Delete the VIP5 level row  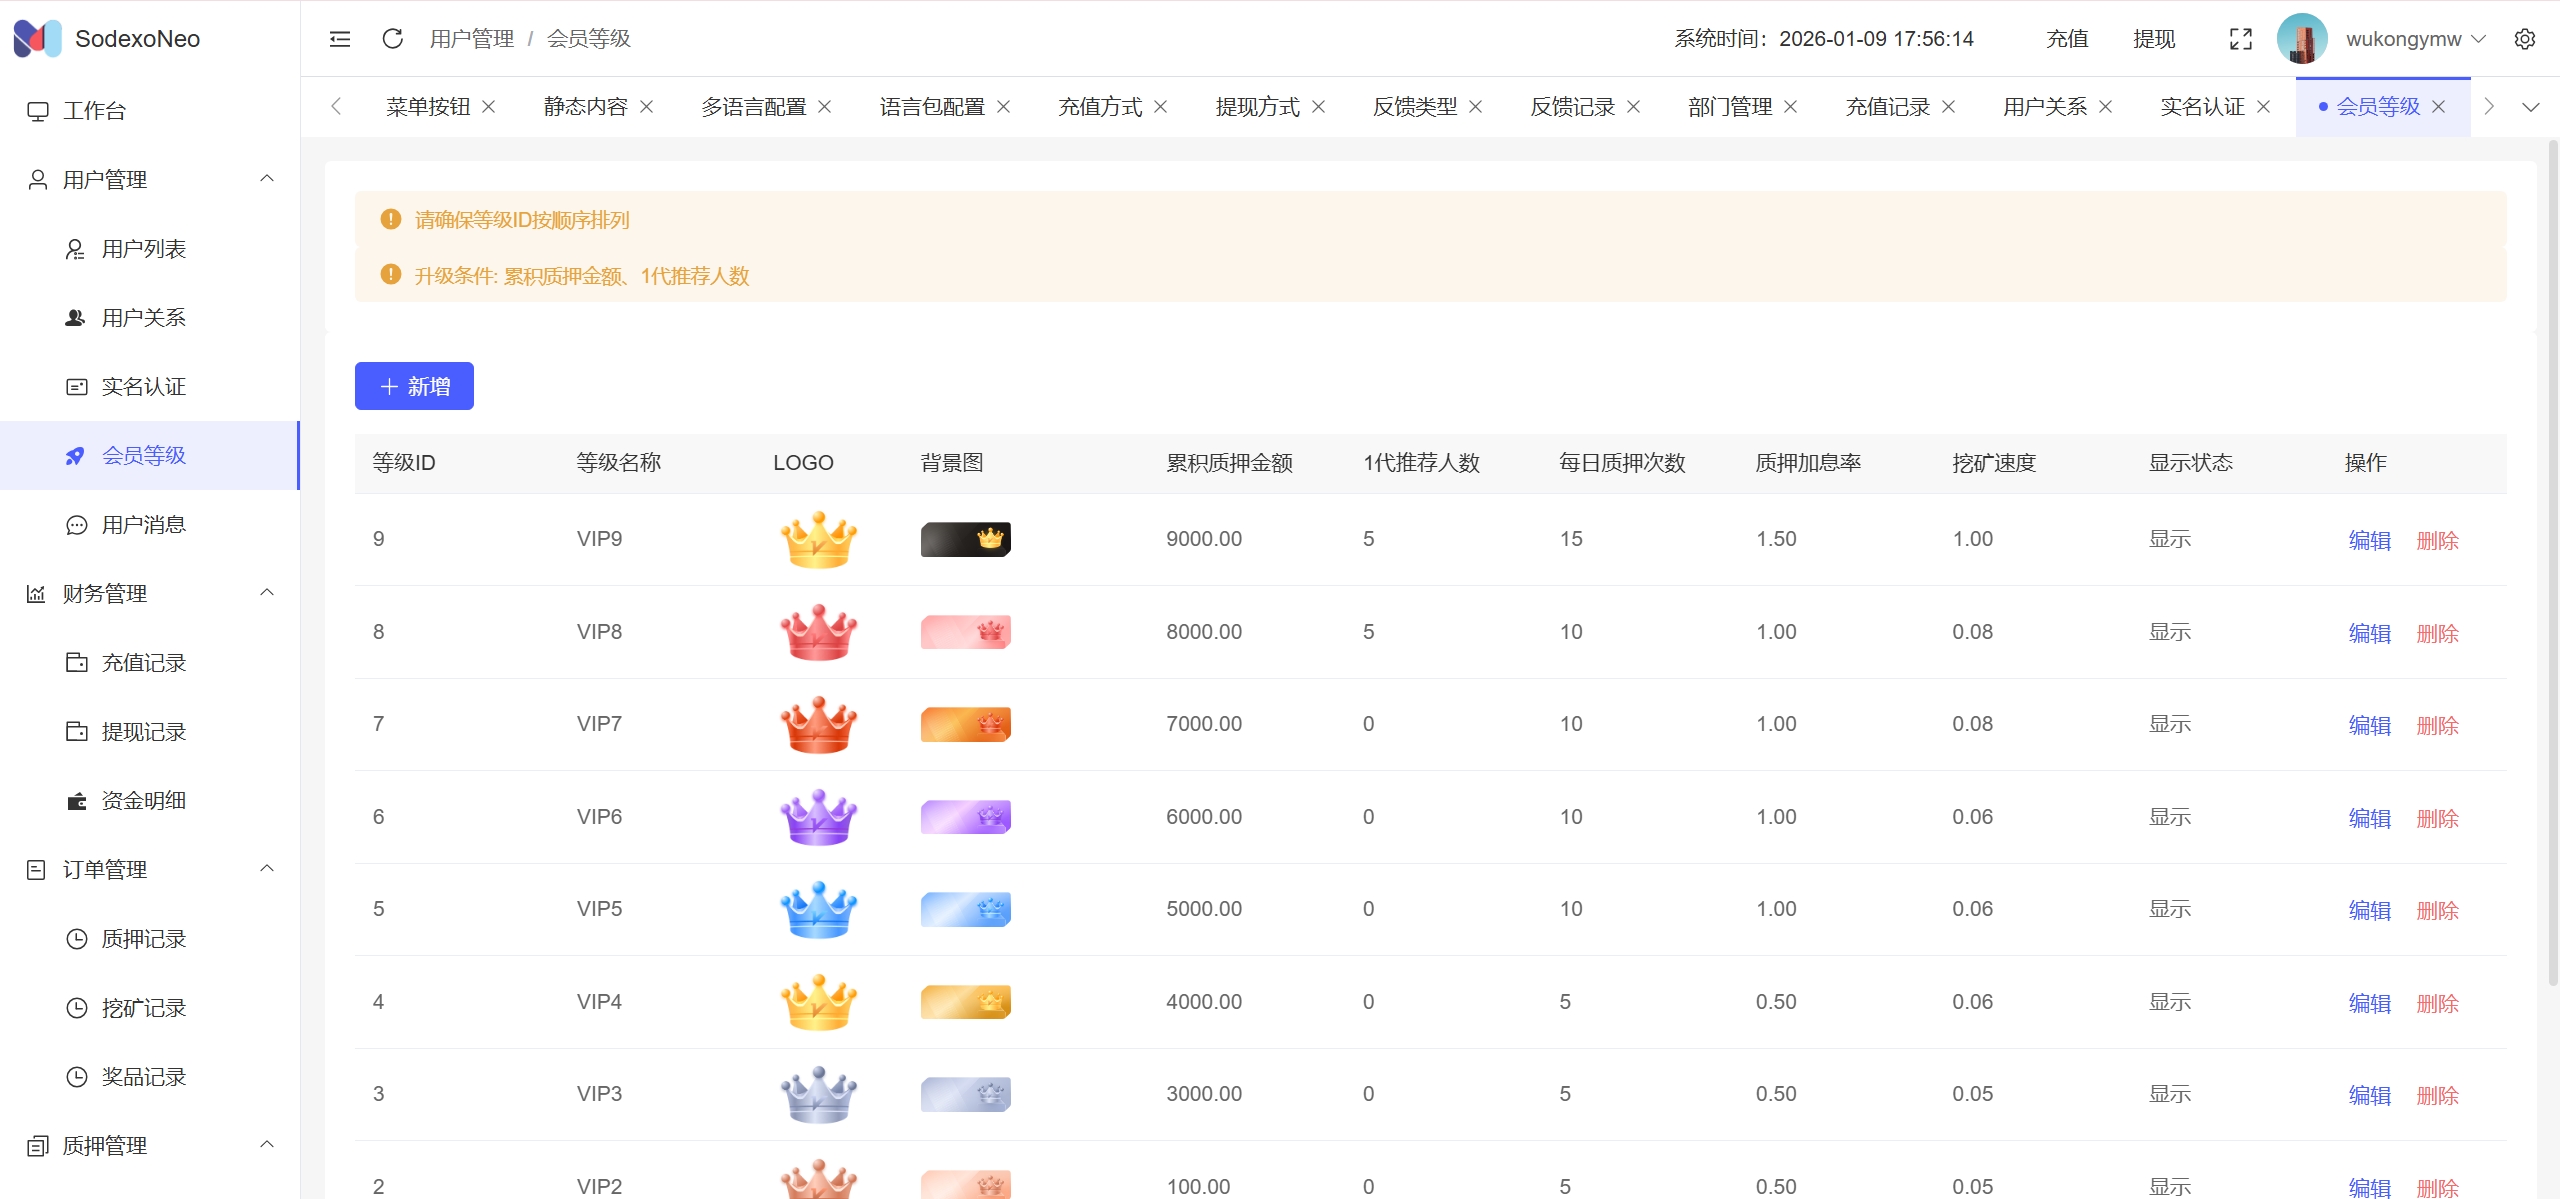point(2437,910)
